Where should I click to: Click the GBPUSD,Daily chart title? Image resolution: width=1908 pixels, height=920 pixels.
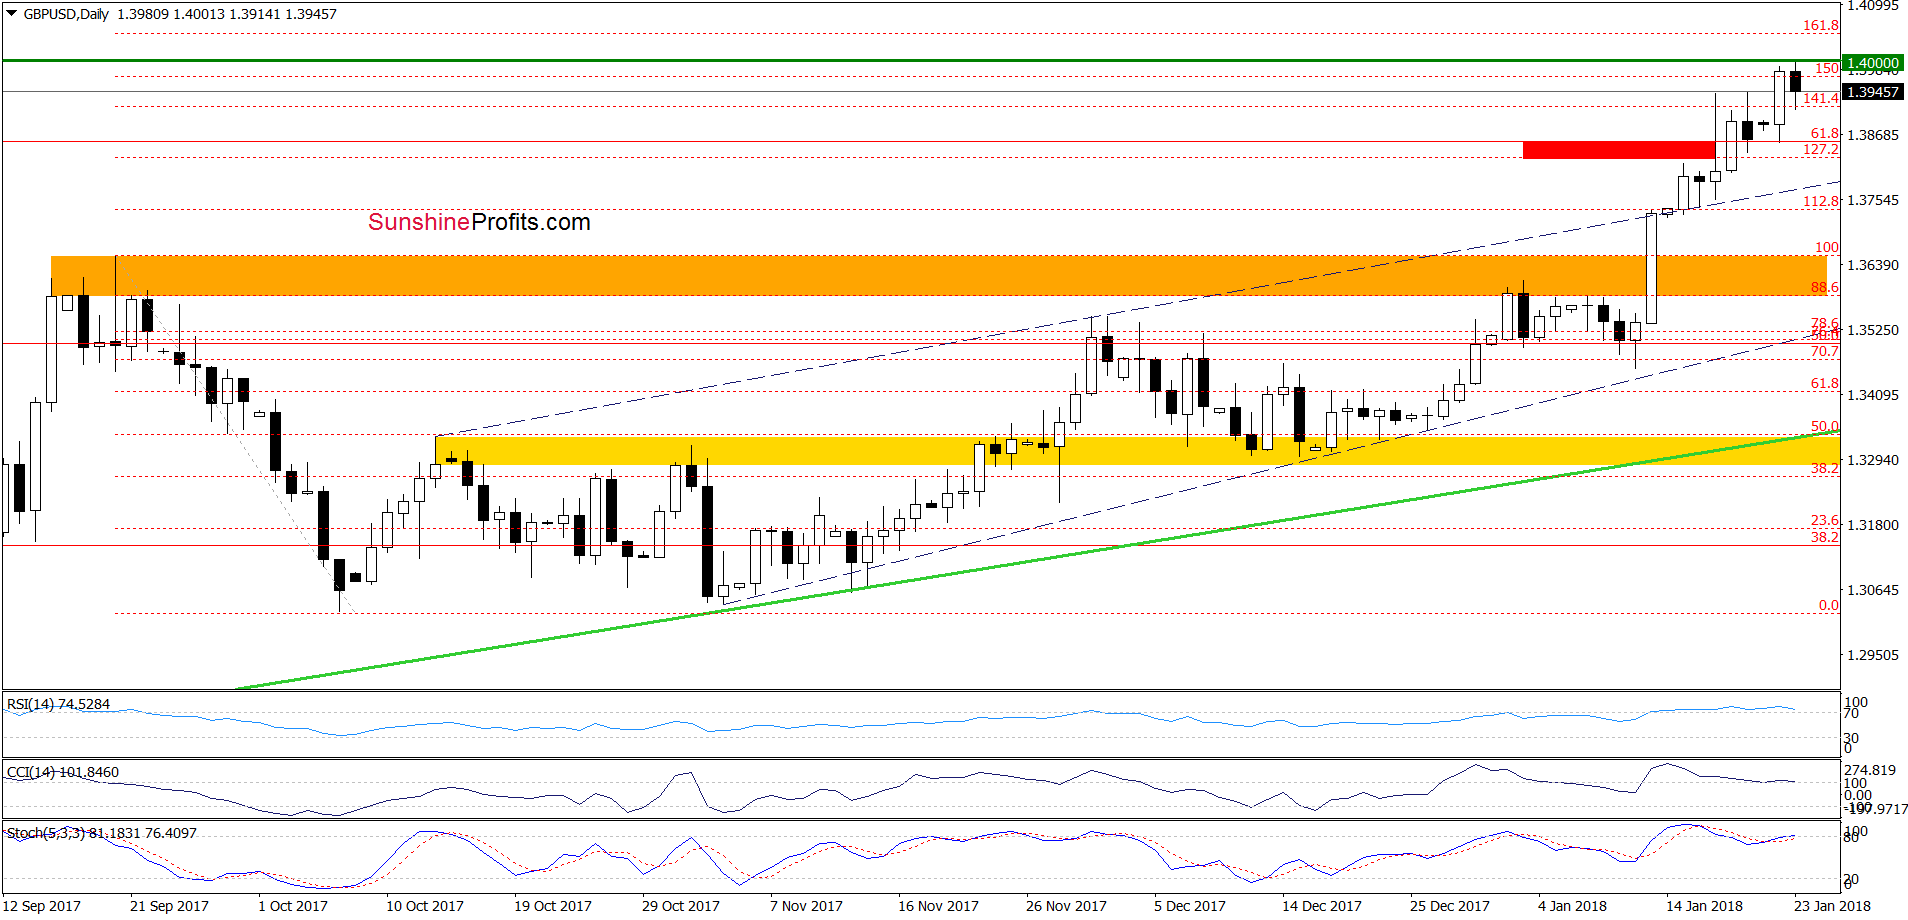[x=66, y=14]
